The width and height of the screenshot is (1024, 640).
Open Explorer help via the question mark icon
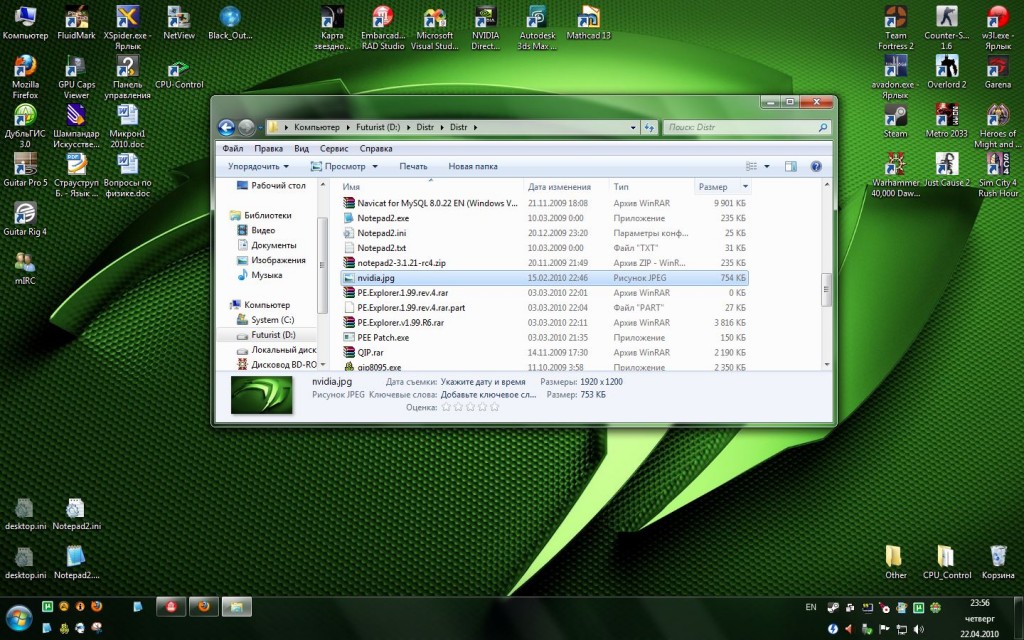tap(816, 167)
